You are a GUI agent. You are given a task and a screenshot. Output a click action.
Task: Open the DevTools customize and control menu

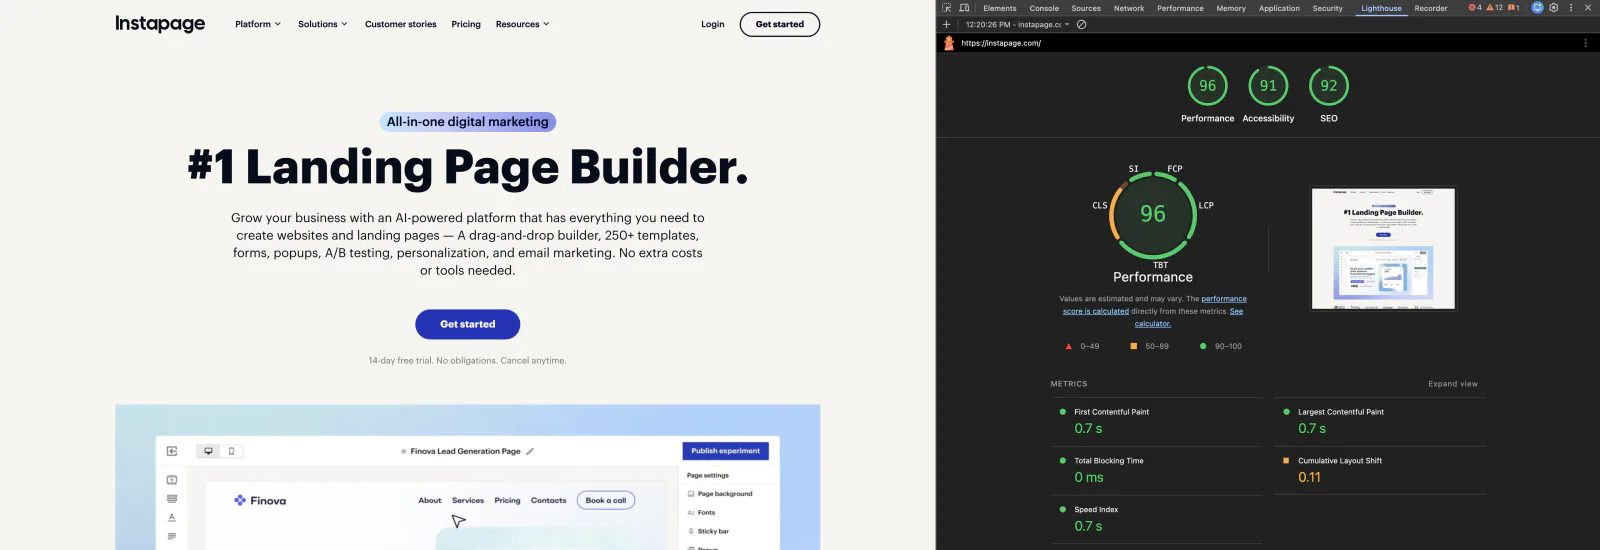coord(1571,8)
